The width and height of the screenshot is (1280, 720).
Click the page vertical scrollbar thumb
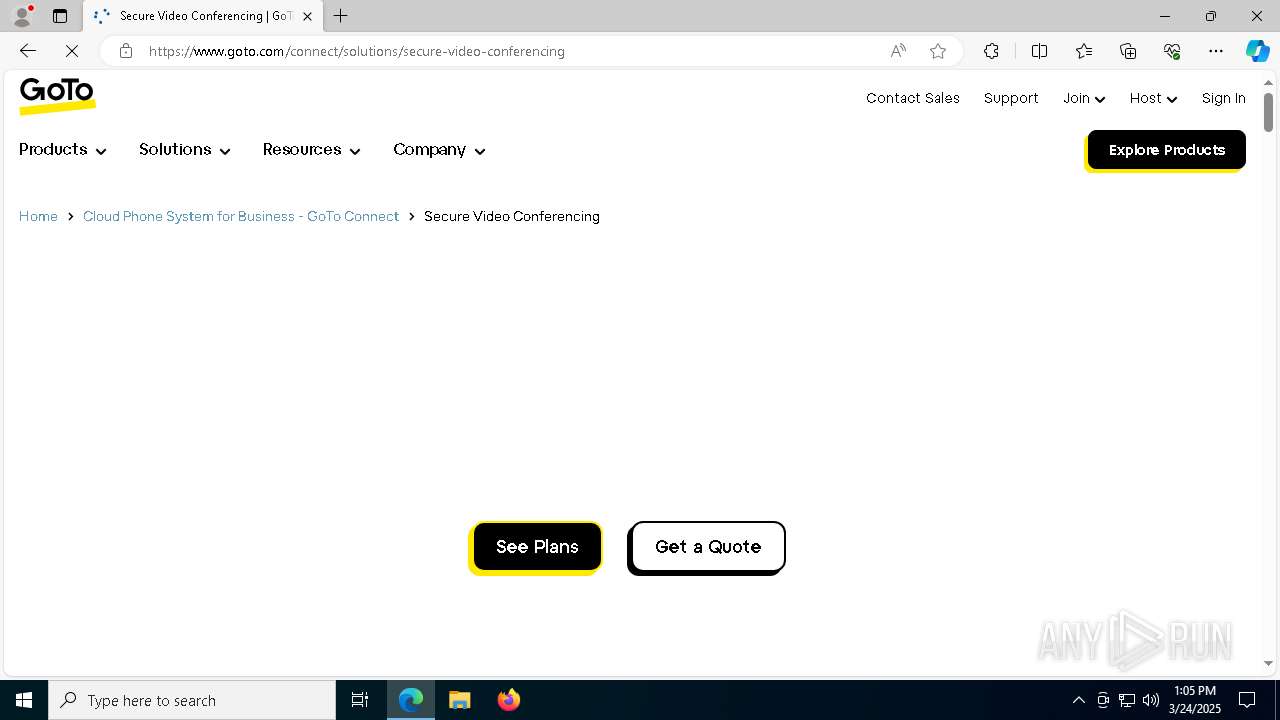tap(1268, 112)
